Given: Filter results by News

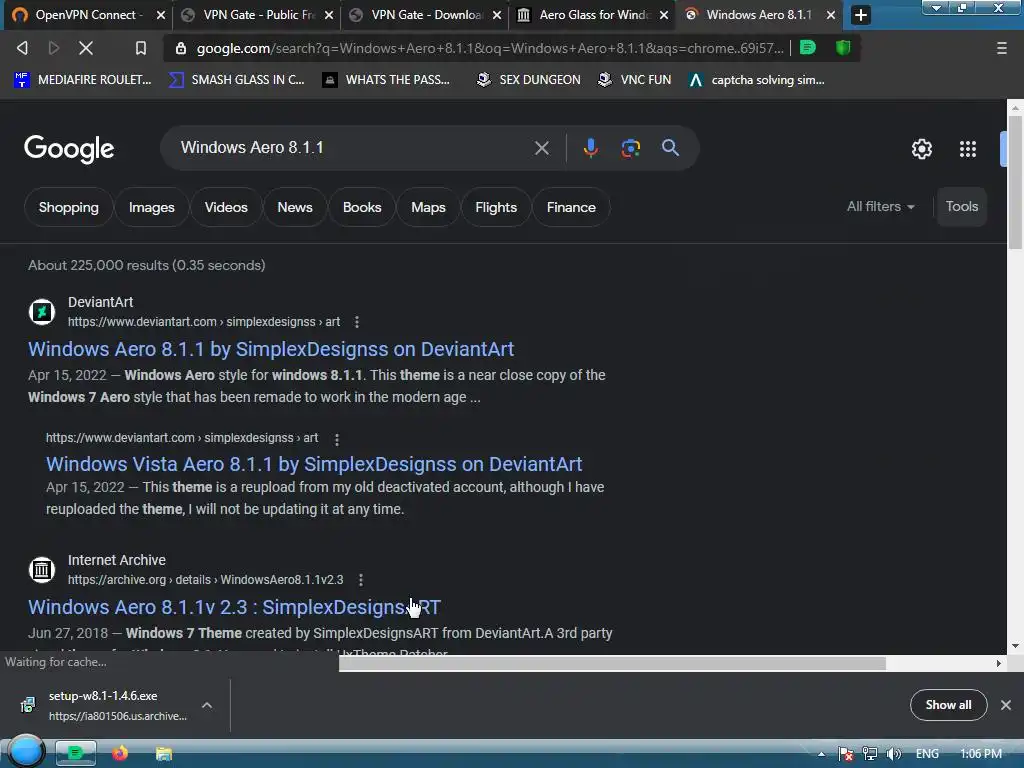Looking at the screenshot, I should point(295,208).
